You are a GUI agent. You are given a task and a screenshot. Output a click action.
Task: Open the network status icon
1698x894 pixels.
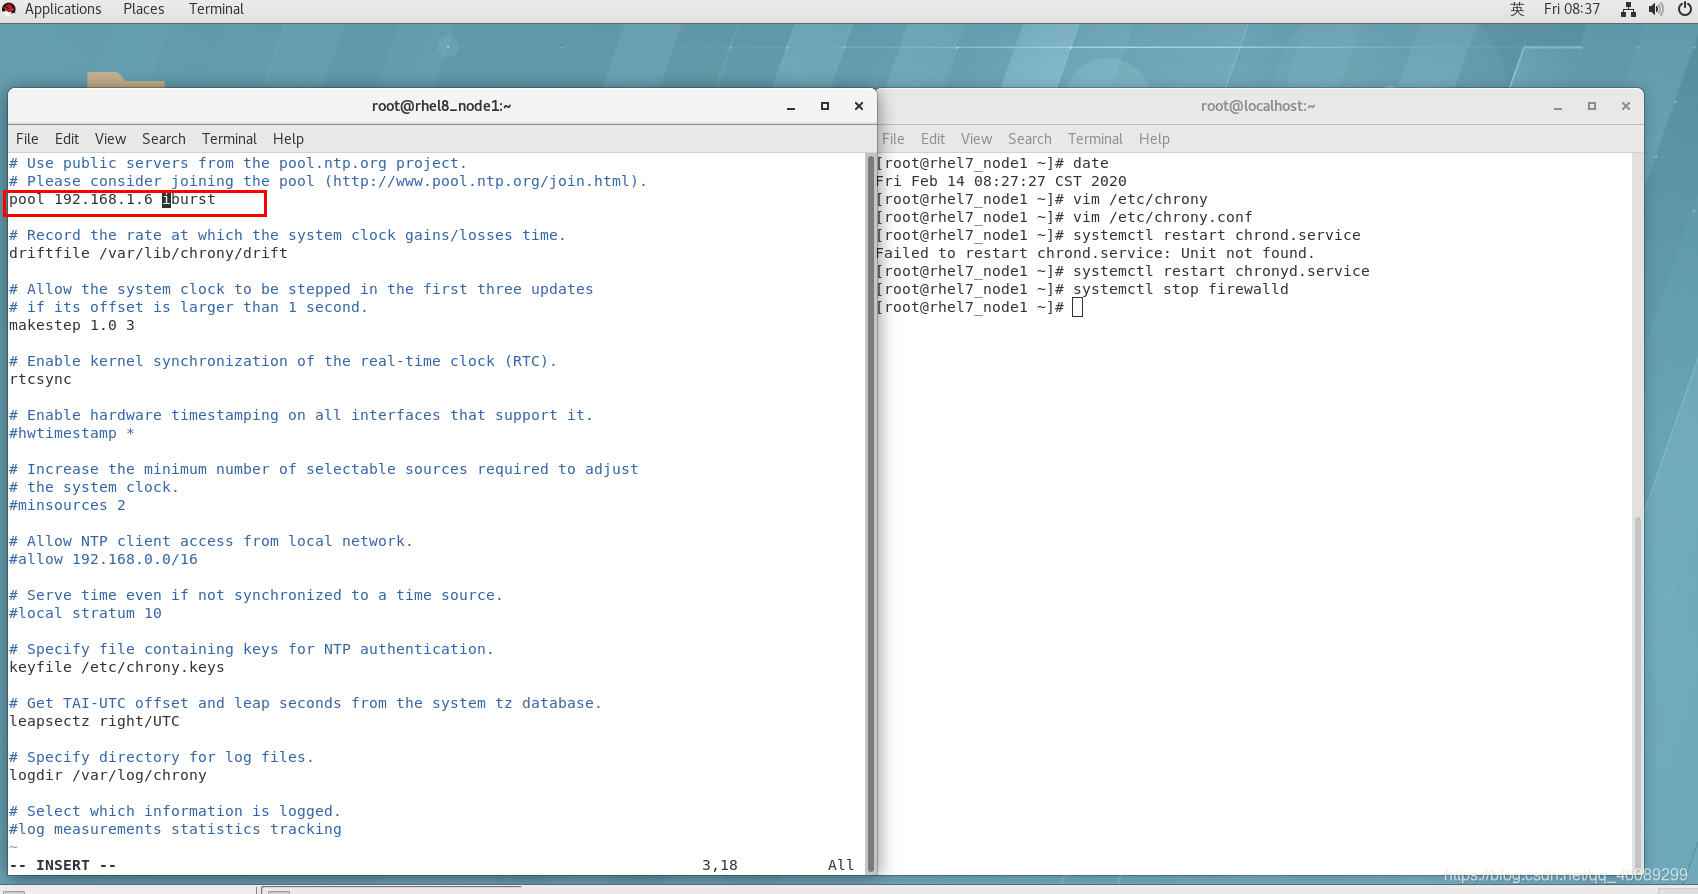[x=1628, y=9]
